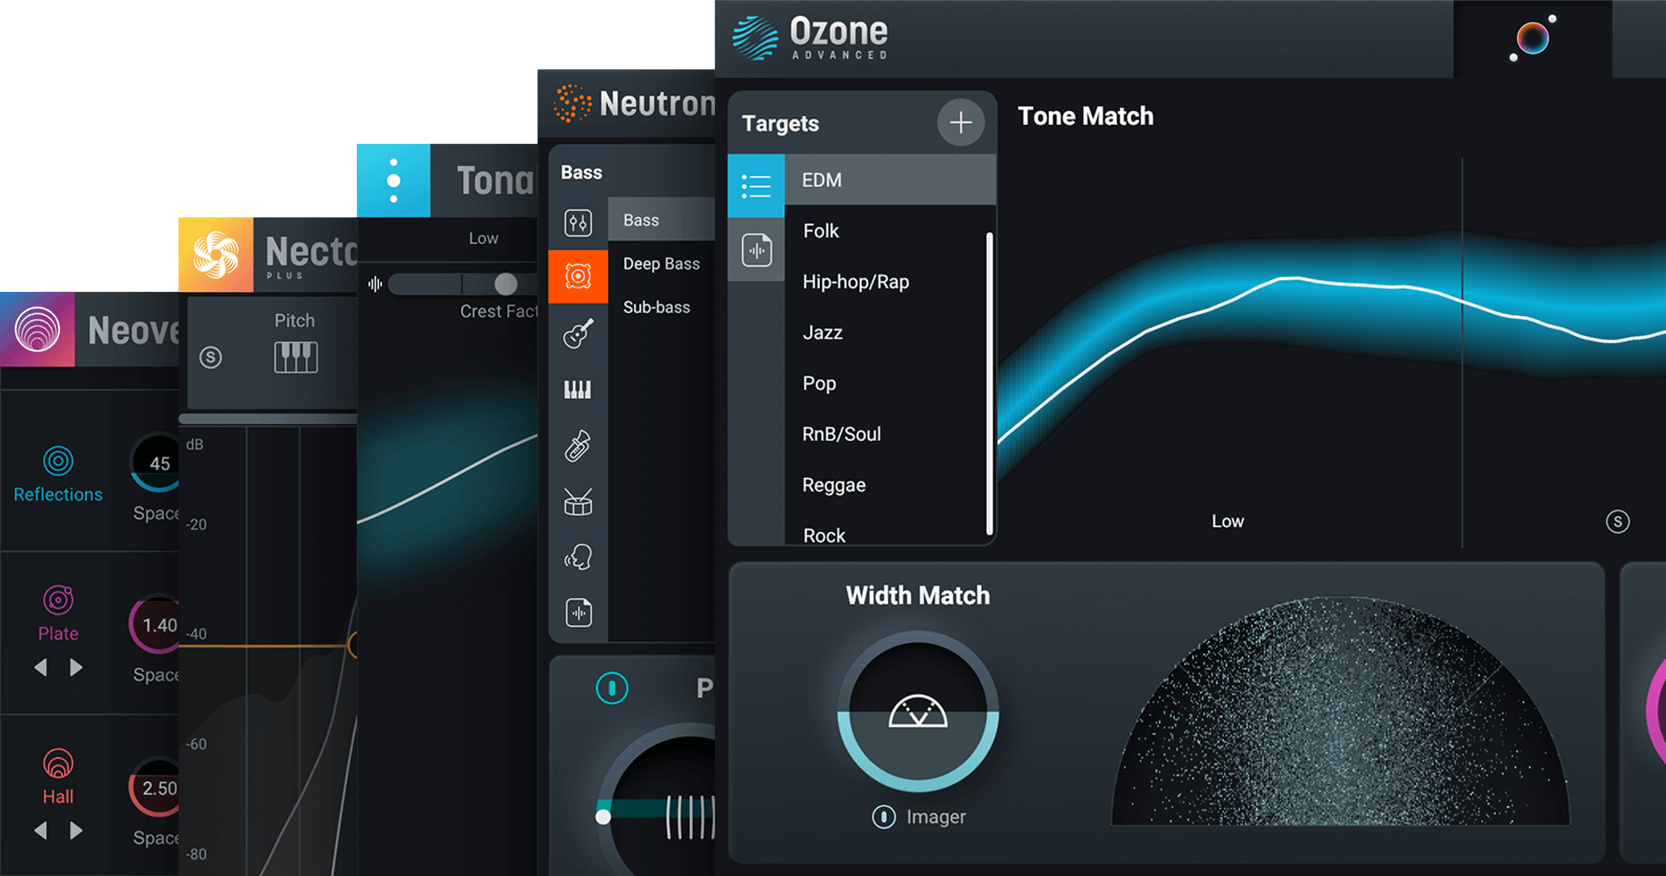Select the Neutron guitar category icon
Image resolution: width=1666 pixels, height=876 pixels.
[x=578, y=332]
